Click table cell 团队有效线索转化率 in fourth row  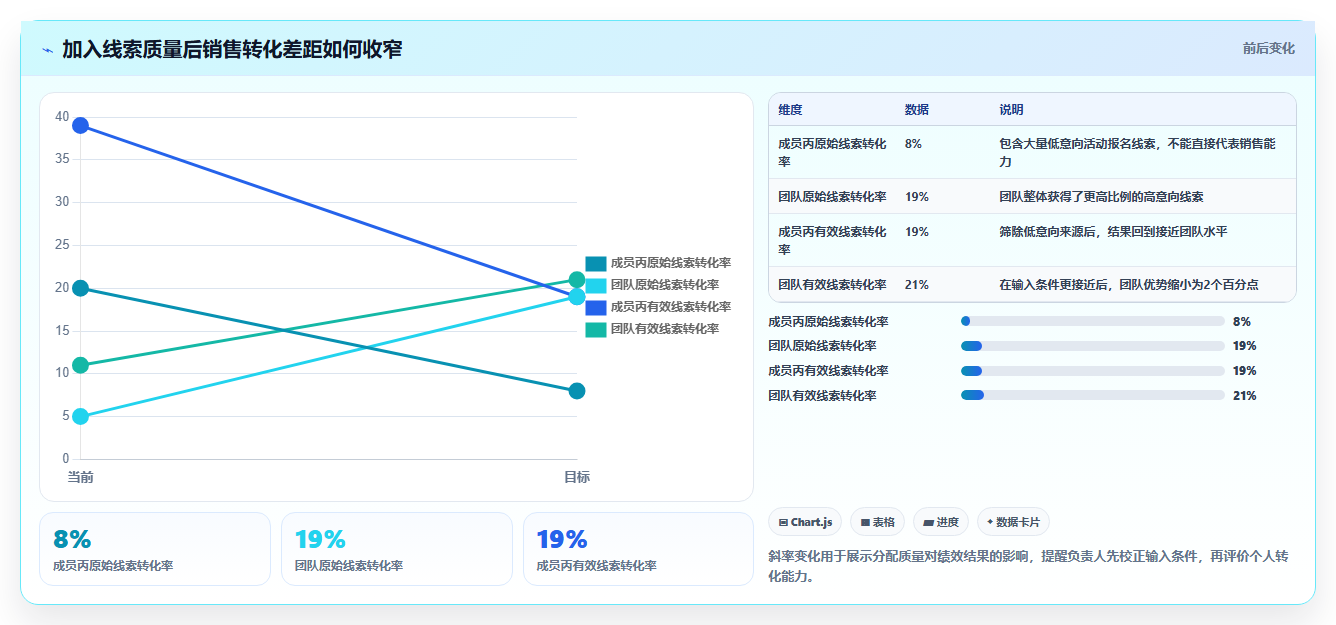[832, 285]
